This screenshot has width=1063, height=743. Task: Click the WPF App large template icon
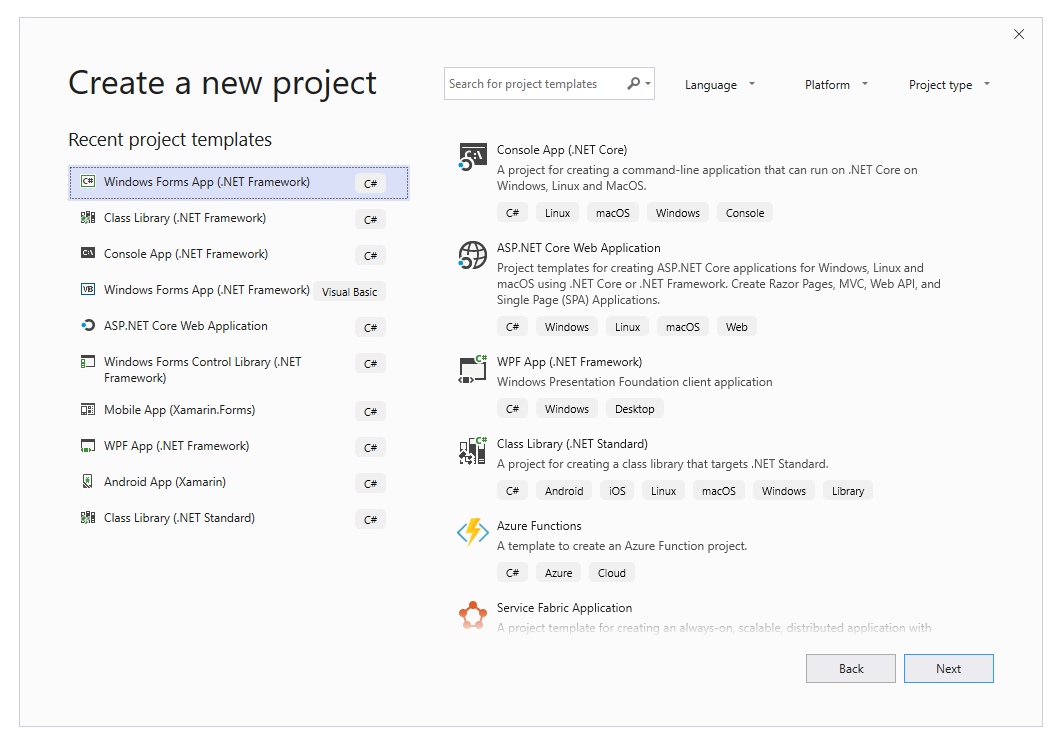click(473, 369)
